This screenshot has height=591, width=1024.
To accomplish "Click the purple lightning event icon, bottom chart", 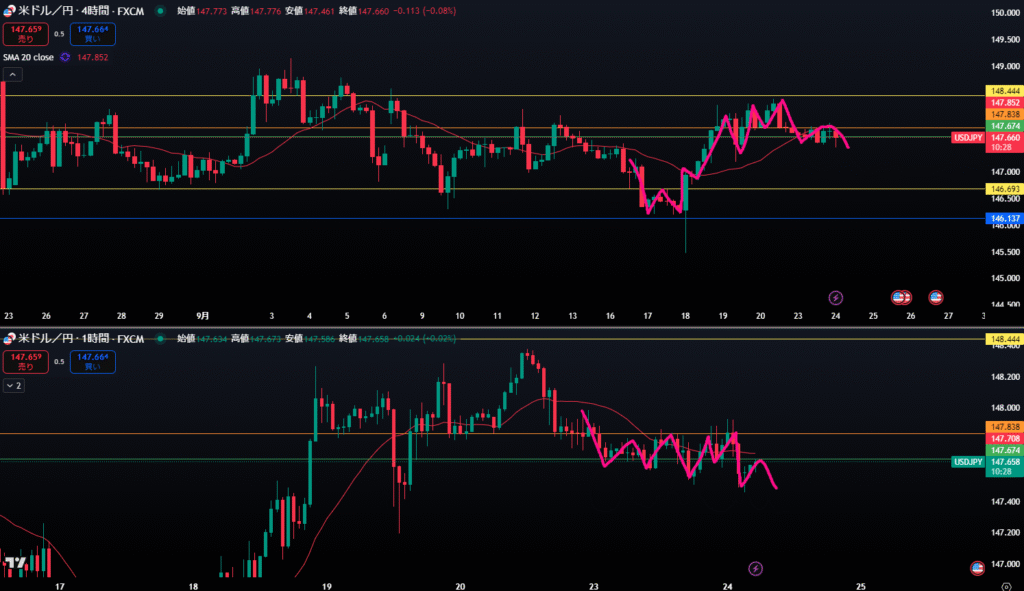I will click(755, 567).
